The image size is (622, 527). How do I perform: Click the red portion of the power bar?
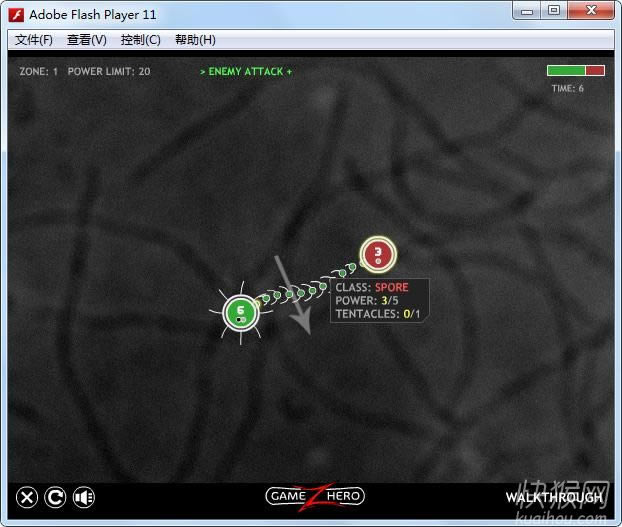(595, 71)
